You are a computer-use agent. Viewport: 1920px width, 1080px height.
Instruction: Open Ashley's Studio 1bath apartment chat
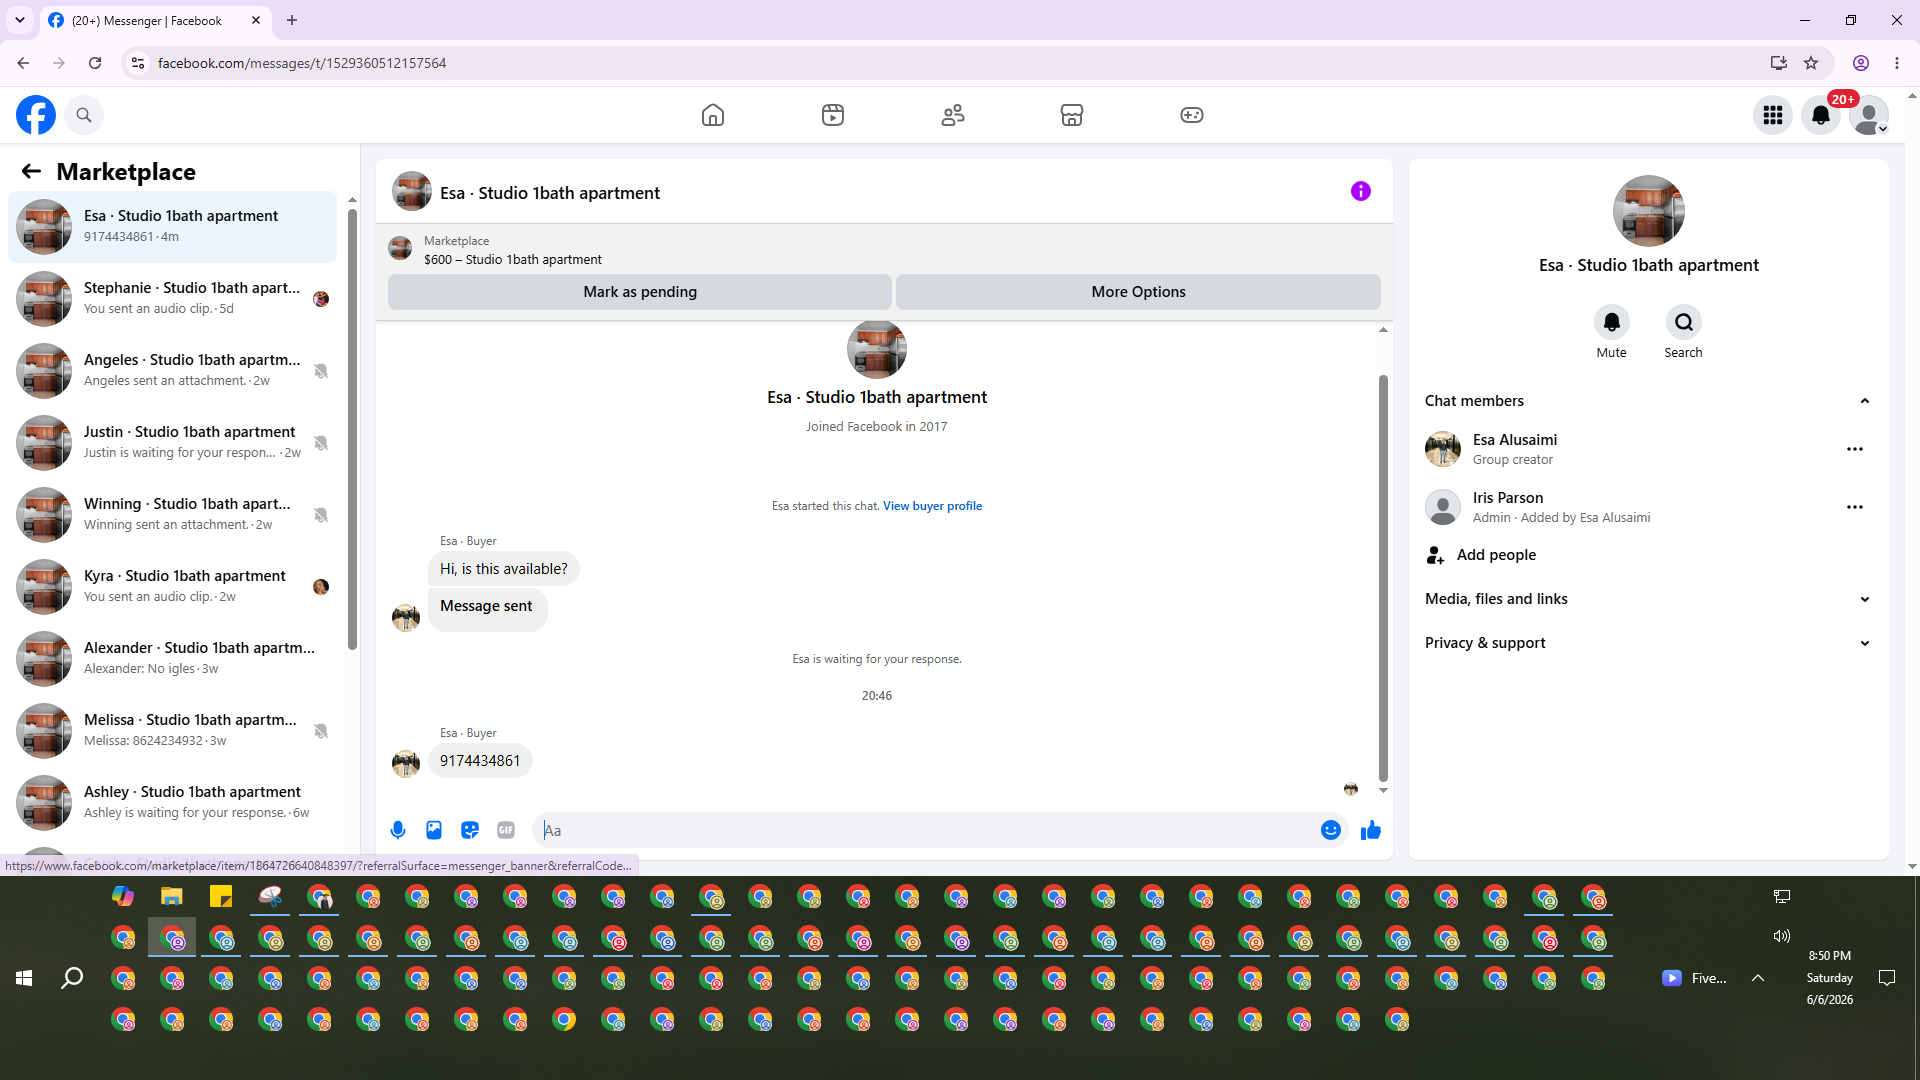coord(172,803)
